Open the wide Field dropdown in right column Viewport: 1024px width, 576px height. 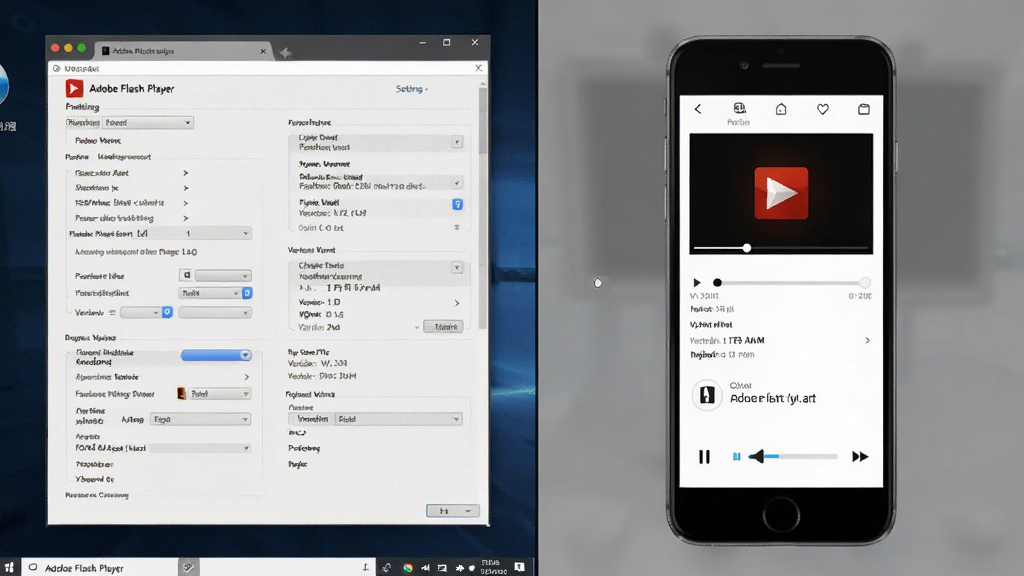398,419
